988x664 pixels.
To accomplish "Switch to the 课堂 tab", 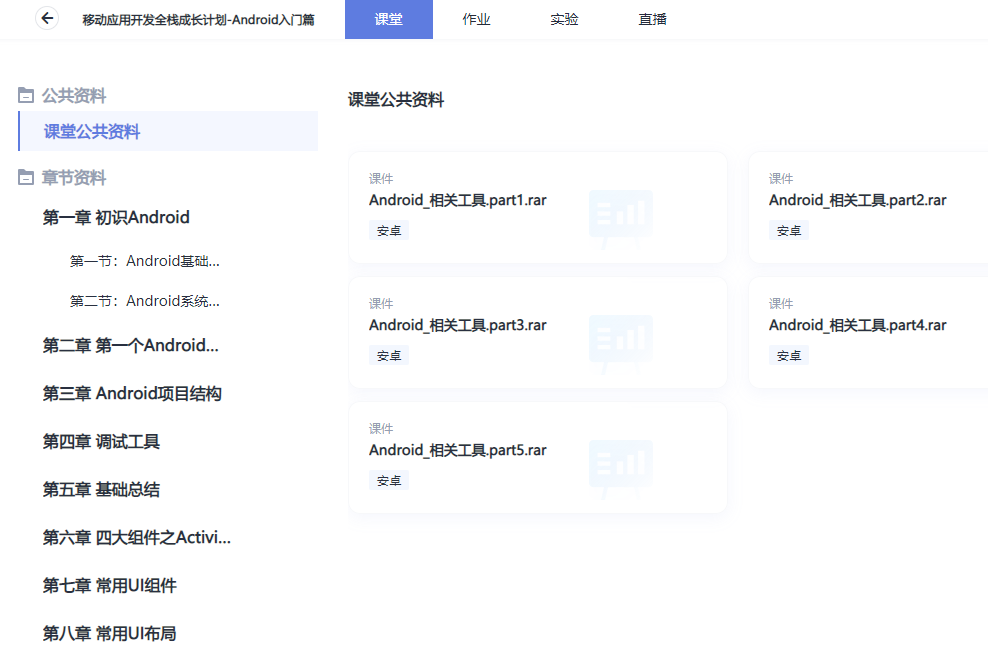I will [389, 20].
